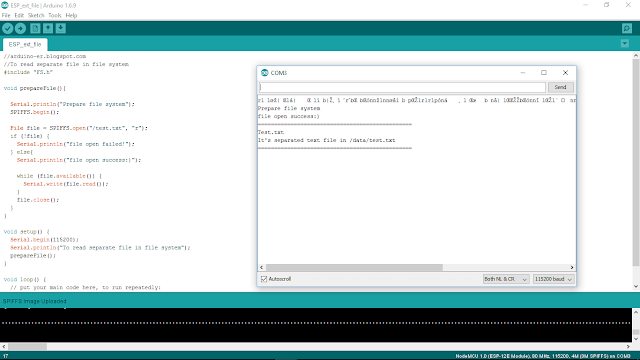640x360 pixels.
Task: Click the 'file.close();' code line
Action: click(x=38, y=200)
